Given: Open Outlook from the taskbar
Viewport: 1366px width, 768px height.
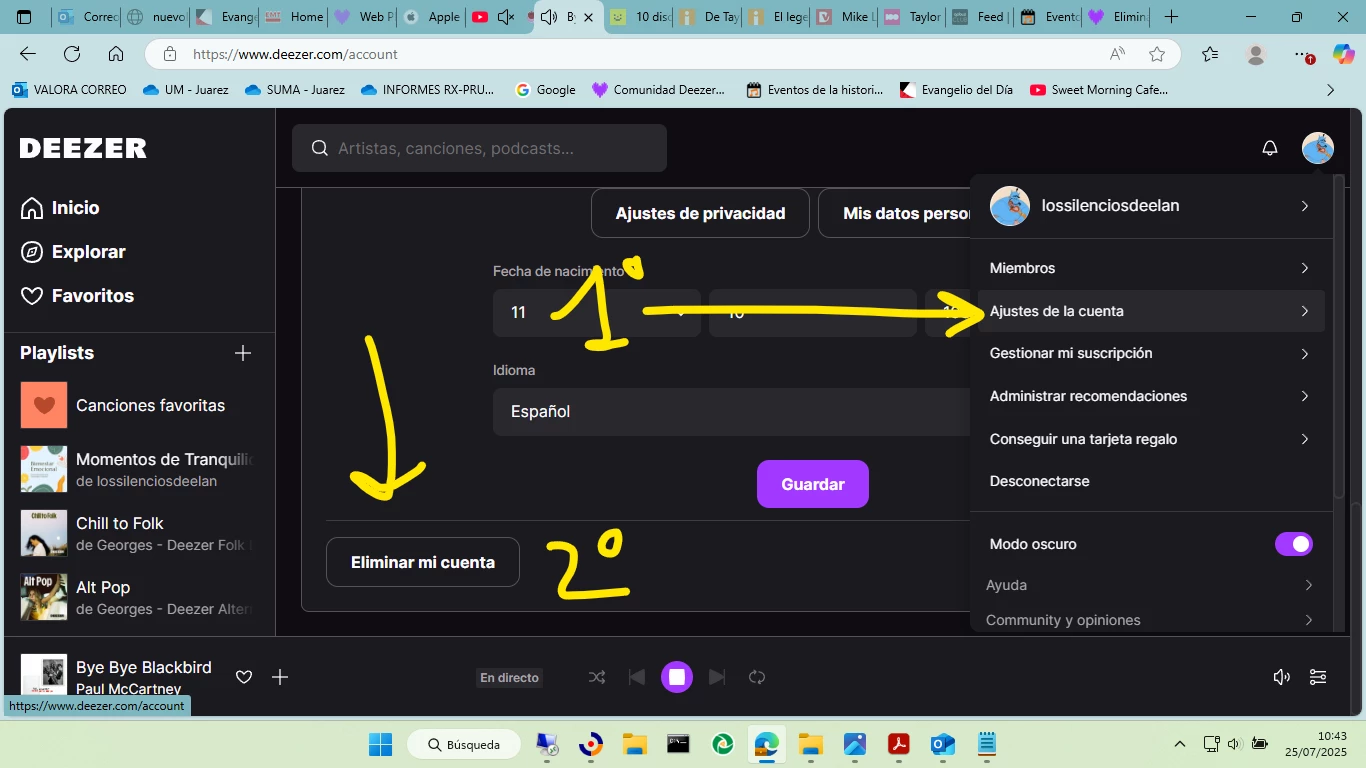Looking at the screenshot, I should tap(942, 744).
